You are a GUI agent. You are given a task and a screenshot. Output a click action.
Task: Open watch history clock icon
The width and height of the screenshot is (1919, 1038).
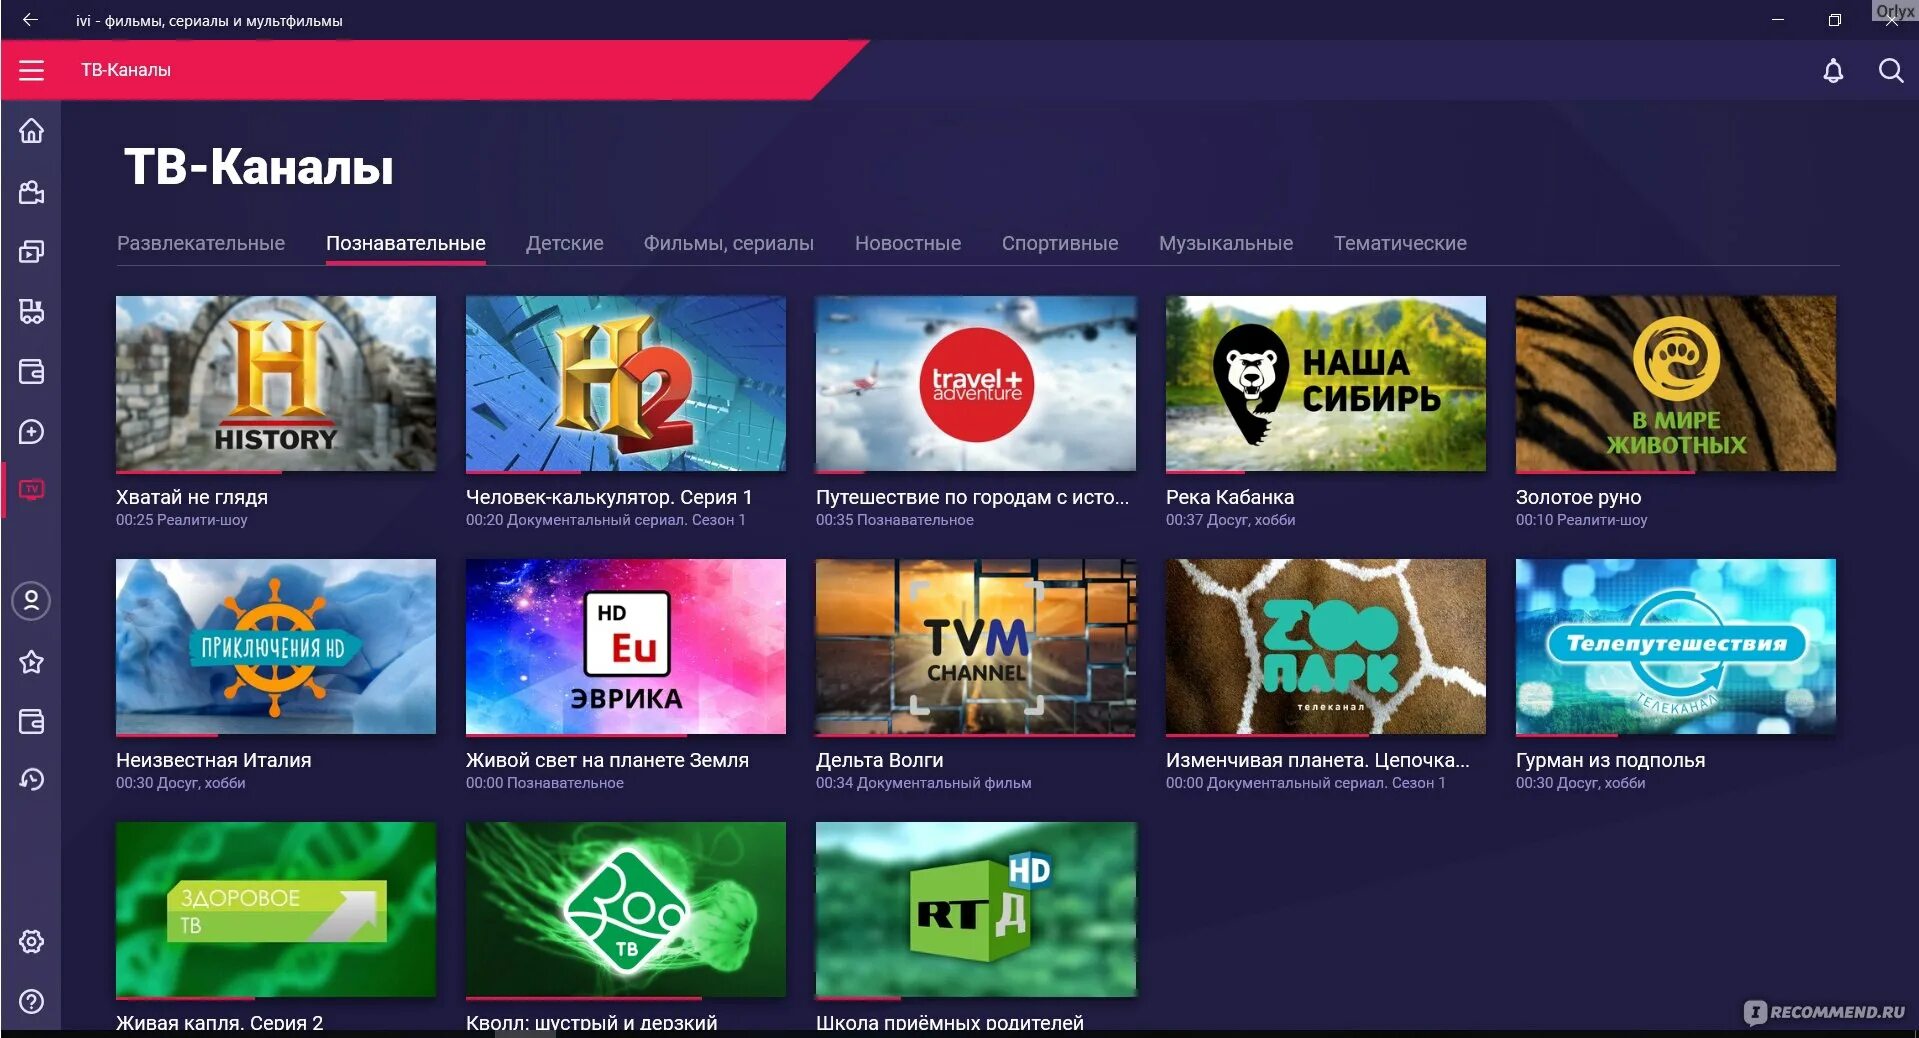pyautogui.click(x=32, y=780)
